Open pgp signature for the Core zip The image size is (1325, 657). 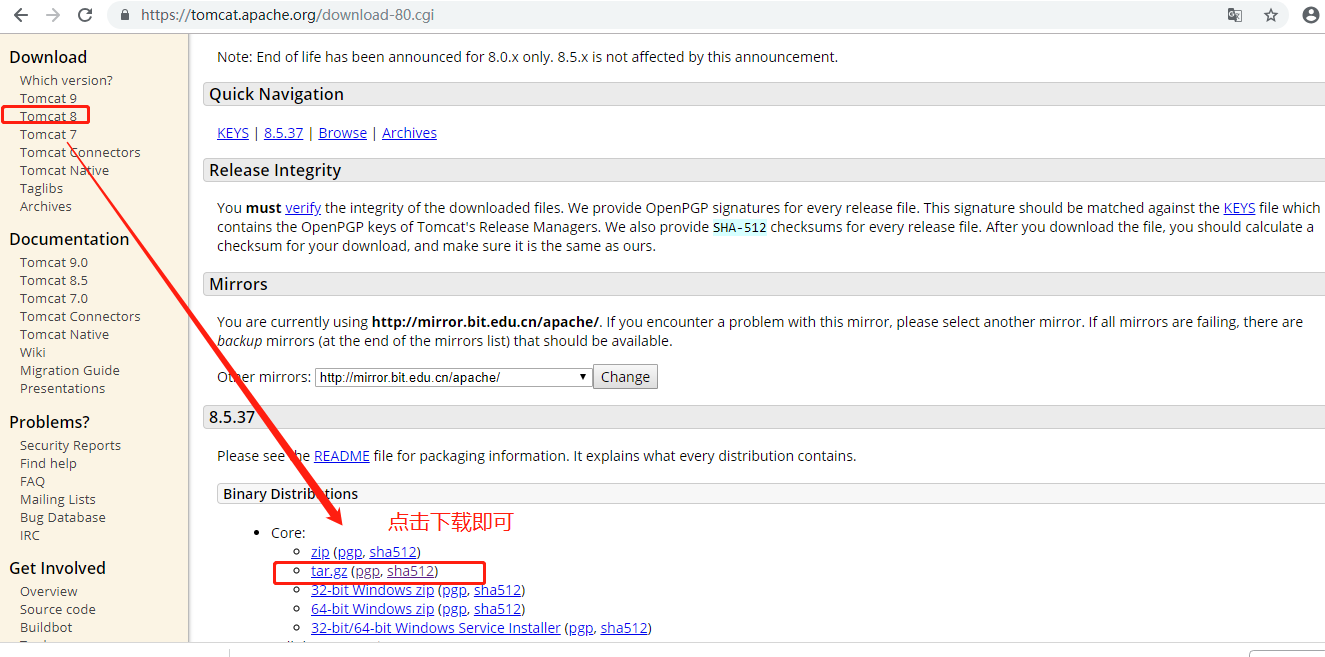[349, 552]
